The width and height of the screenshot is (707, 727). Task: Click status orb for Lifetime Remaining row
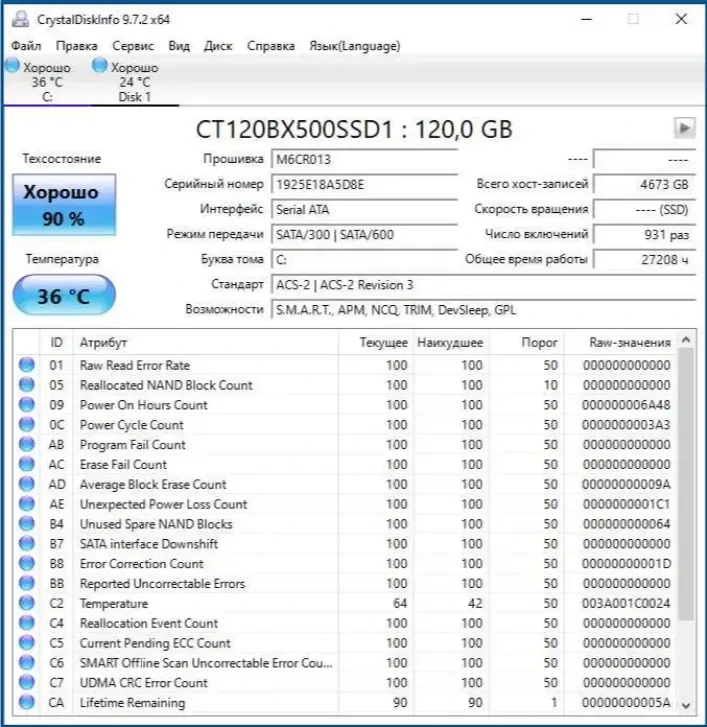coord(26,702)
